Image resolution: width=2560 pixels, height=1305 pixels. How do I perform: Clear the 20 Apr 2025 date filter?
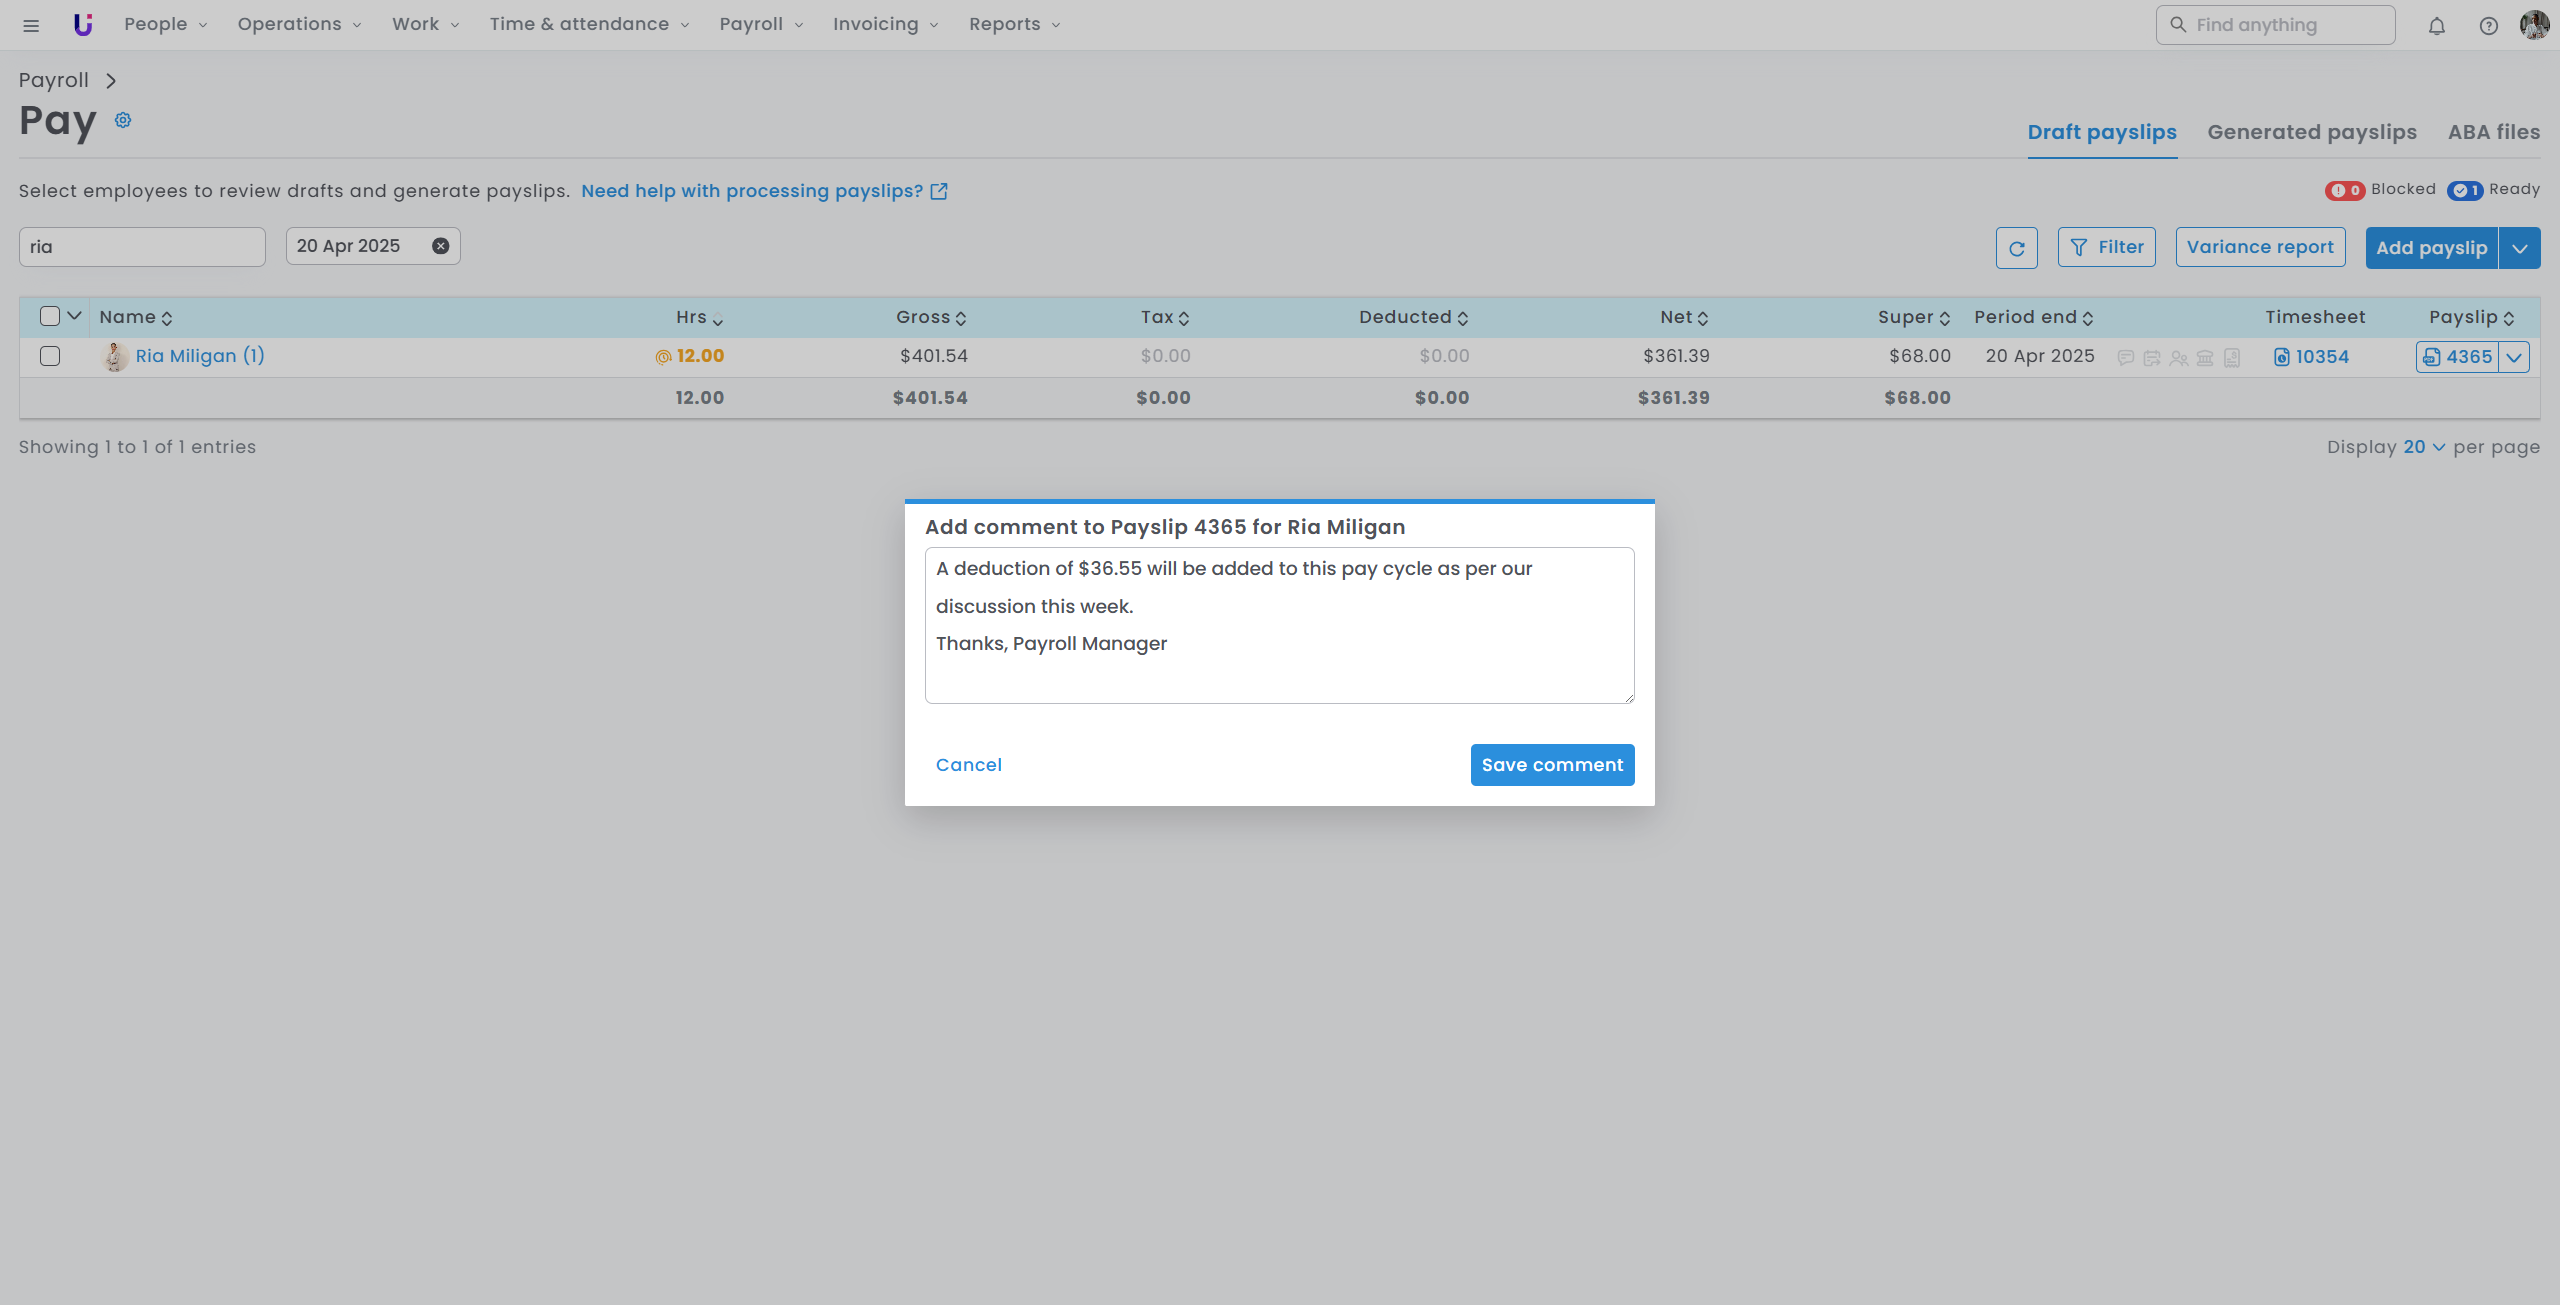440,246
